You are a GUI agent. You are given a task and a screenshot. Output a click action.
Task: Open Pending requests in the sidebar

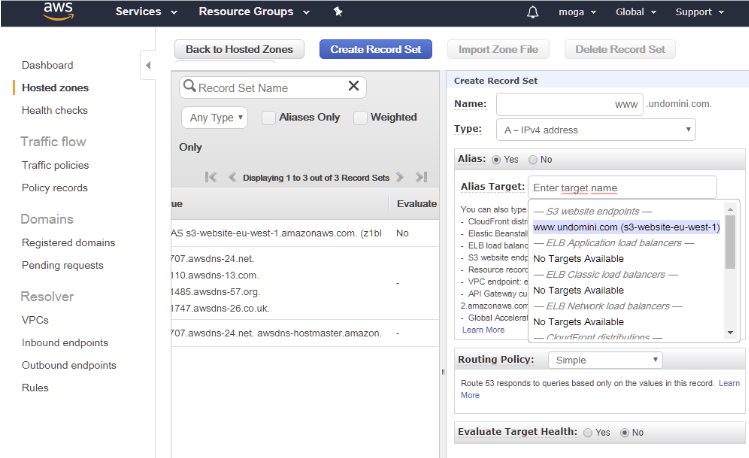(x=62, y=265)
